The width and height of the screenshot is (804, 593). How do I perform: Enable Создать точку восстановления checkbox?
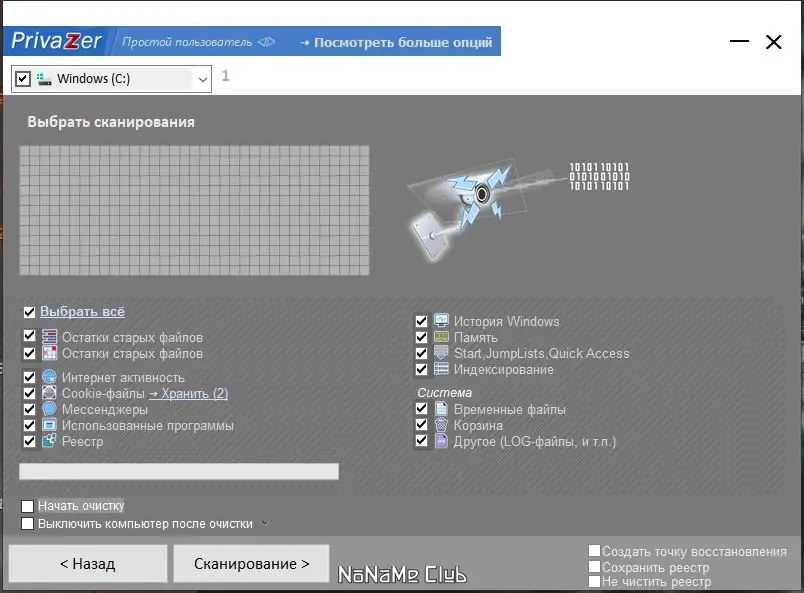coord(594,551)
